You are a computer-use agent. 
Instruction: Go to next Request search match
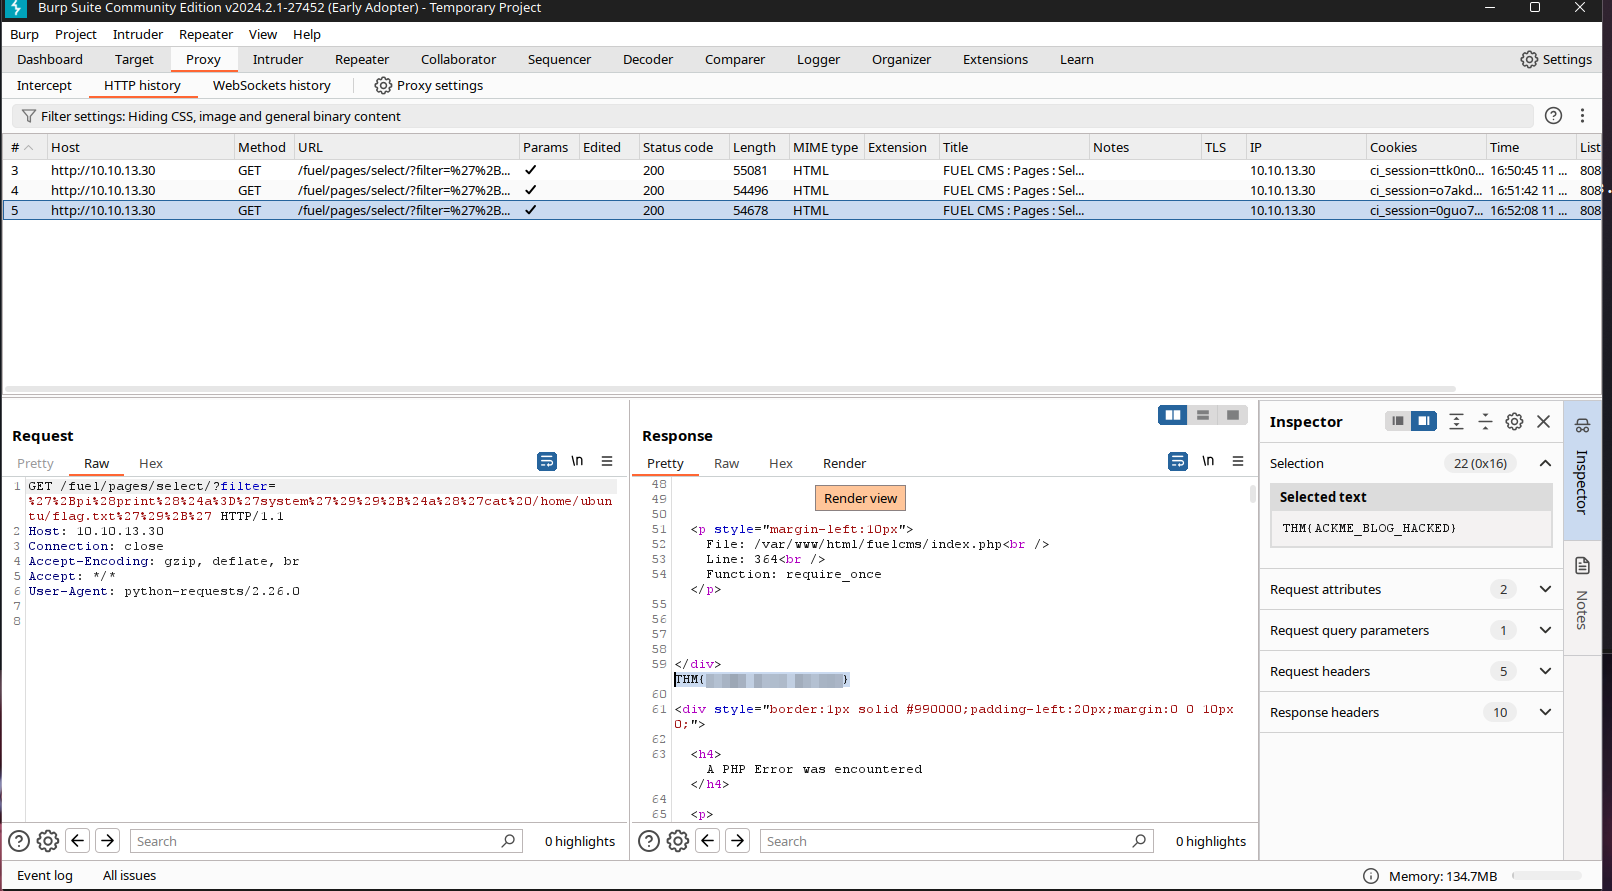click(x=108, y=841)
